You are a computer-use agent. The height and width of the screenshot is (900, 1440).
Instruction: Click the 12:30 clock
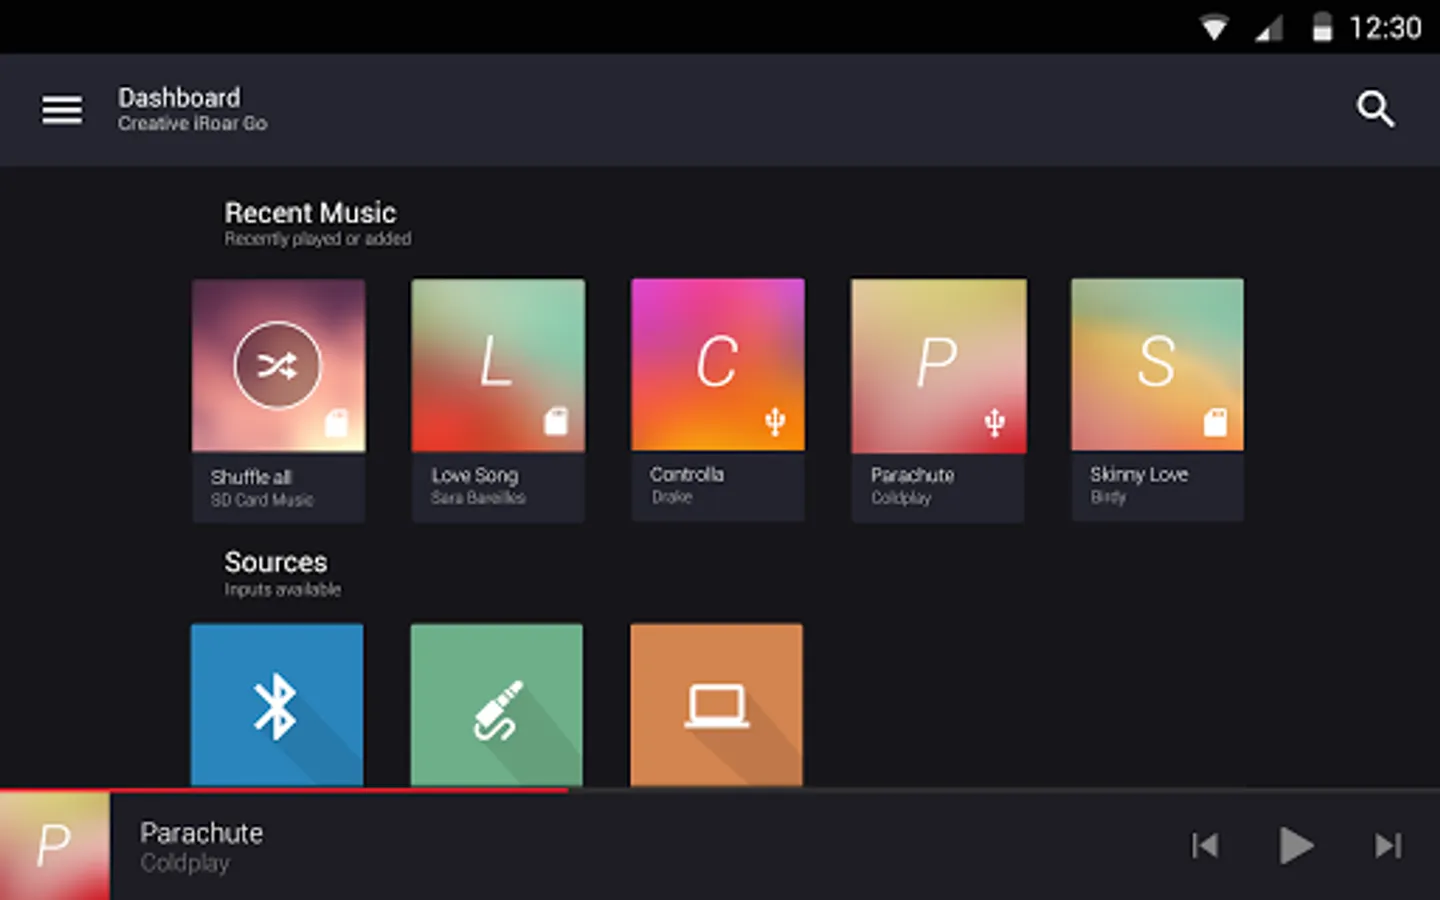point(1385,28)
